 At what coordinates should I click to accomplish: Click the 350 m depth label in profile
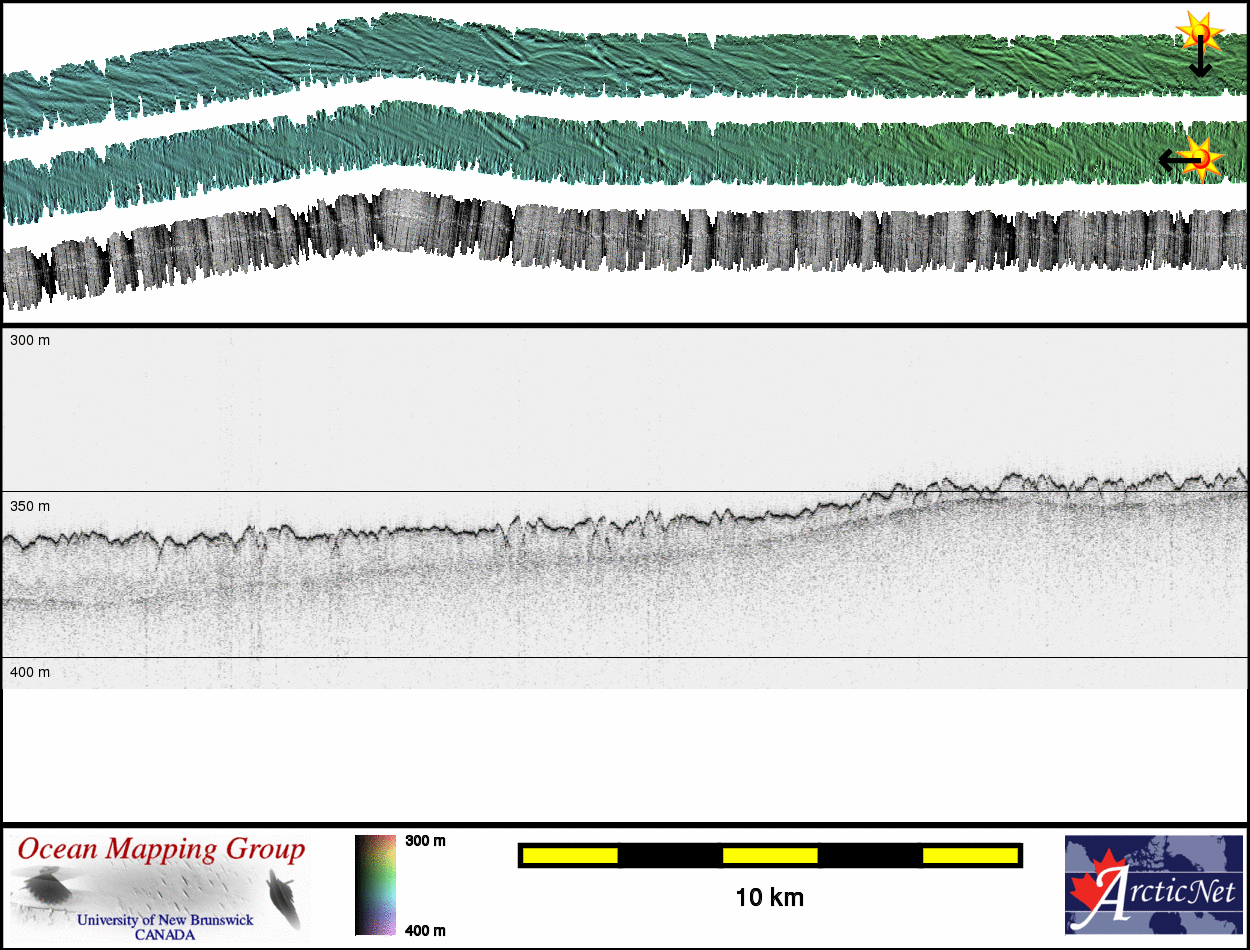[30, 506]
